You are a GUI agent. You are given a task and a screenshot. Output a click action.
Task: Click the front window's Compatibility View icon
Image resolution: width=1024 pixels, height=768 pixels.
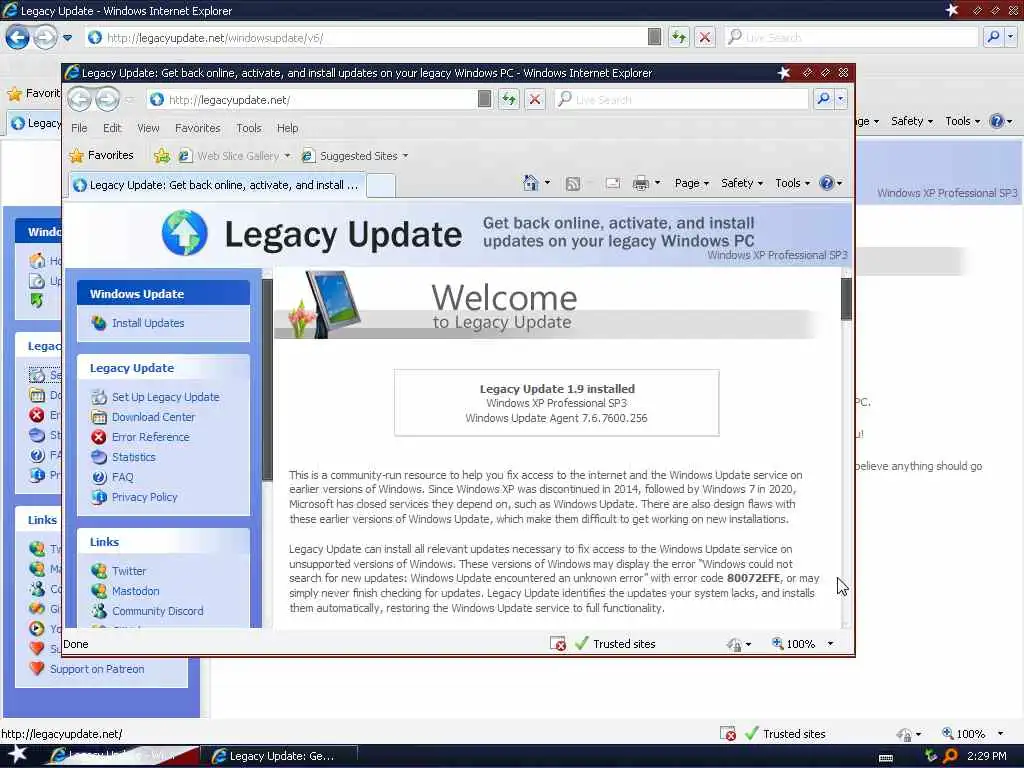(x=485, y=99)
